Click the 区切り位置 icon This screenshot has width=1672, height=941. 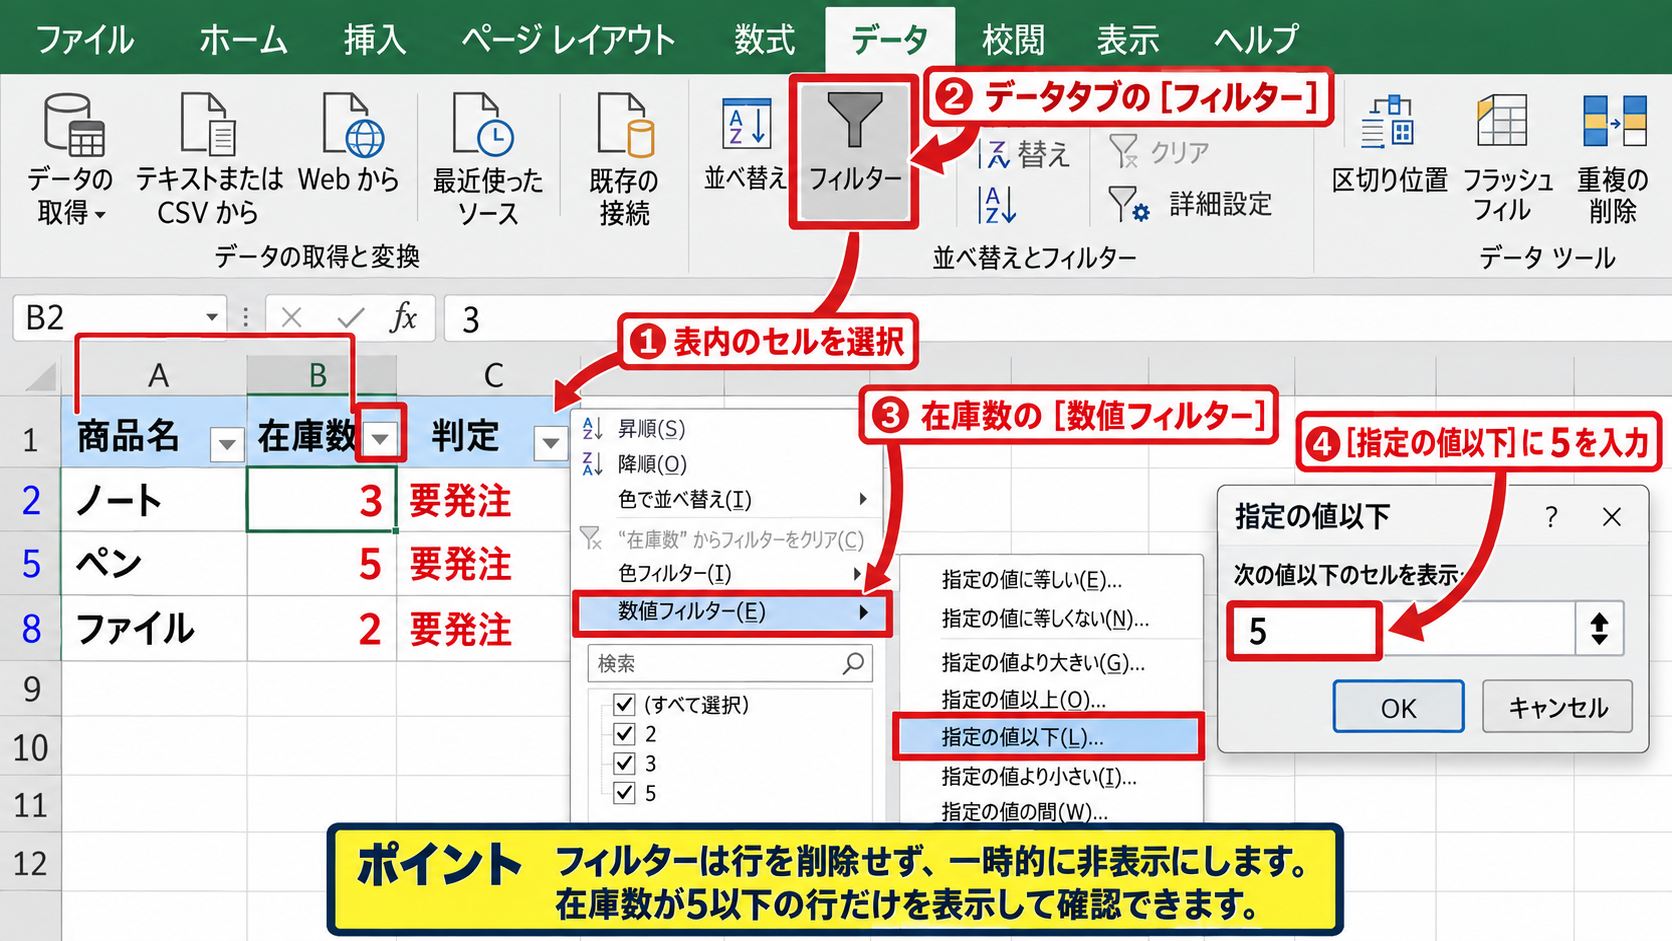(1388, 123)
